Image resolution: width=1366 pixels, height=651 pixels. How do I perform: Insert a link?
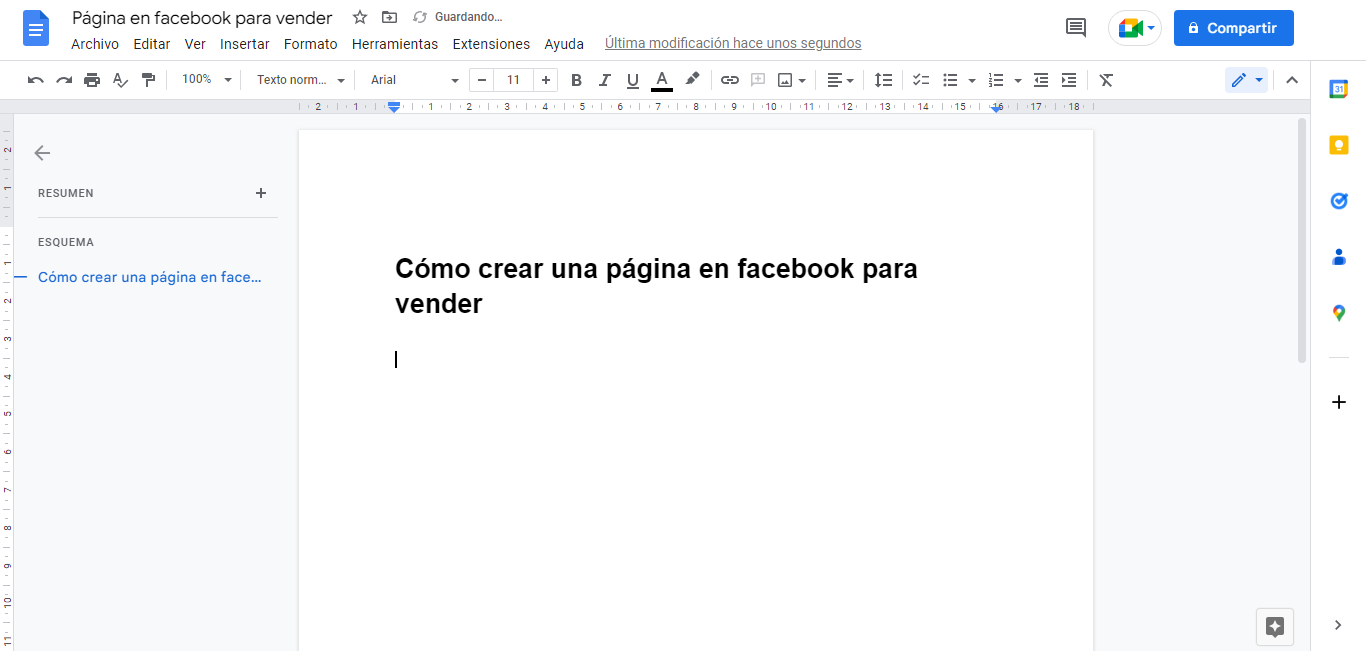tap(730, 80)
